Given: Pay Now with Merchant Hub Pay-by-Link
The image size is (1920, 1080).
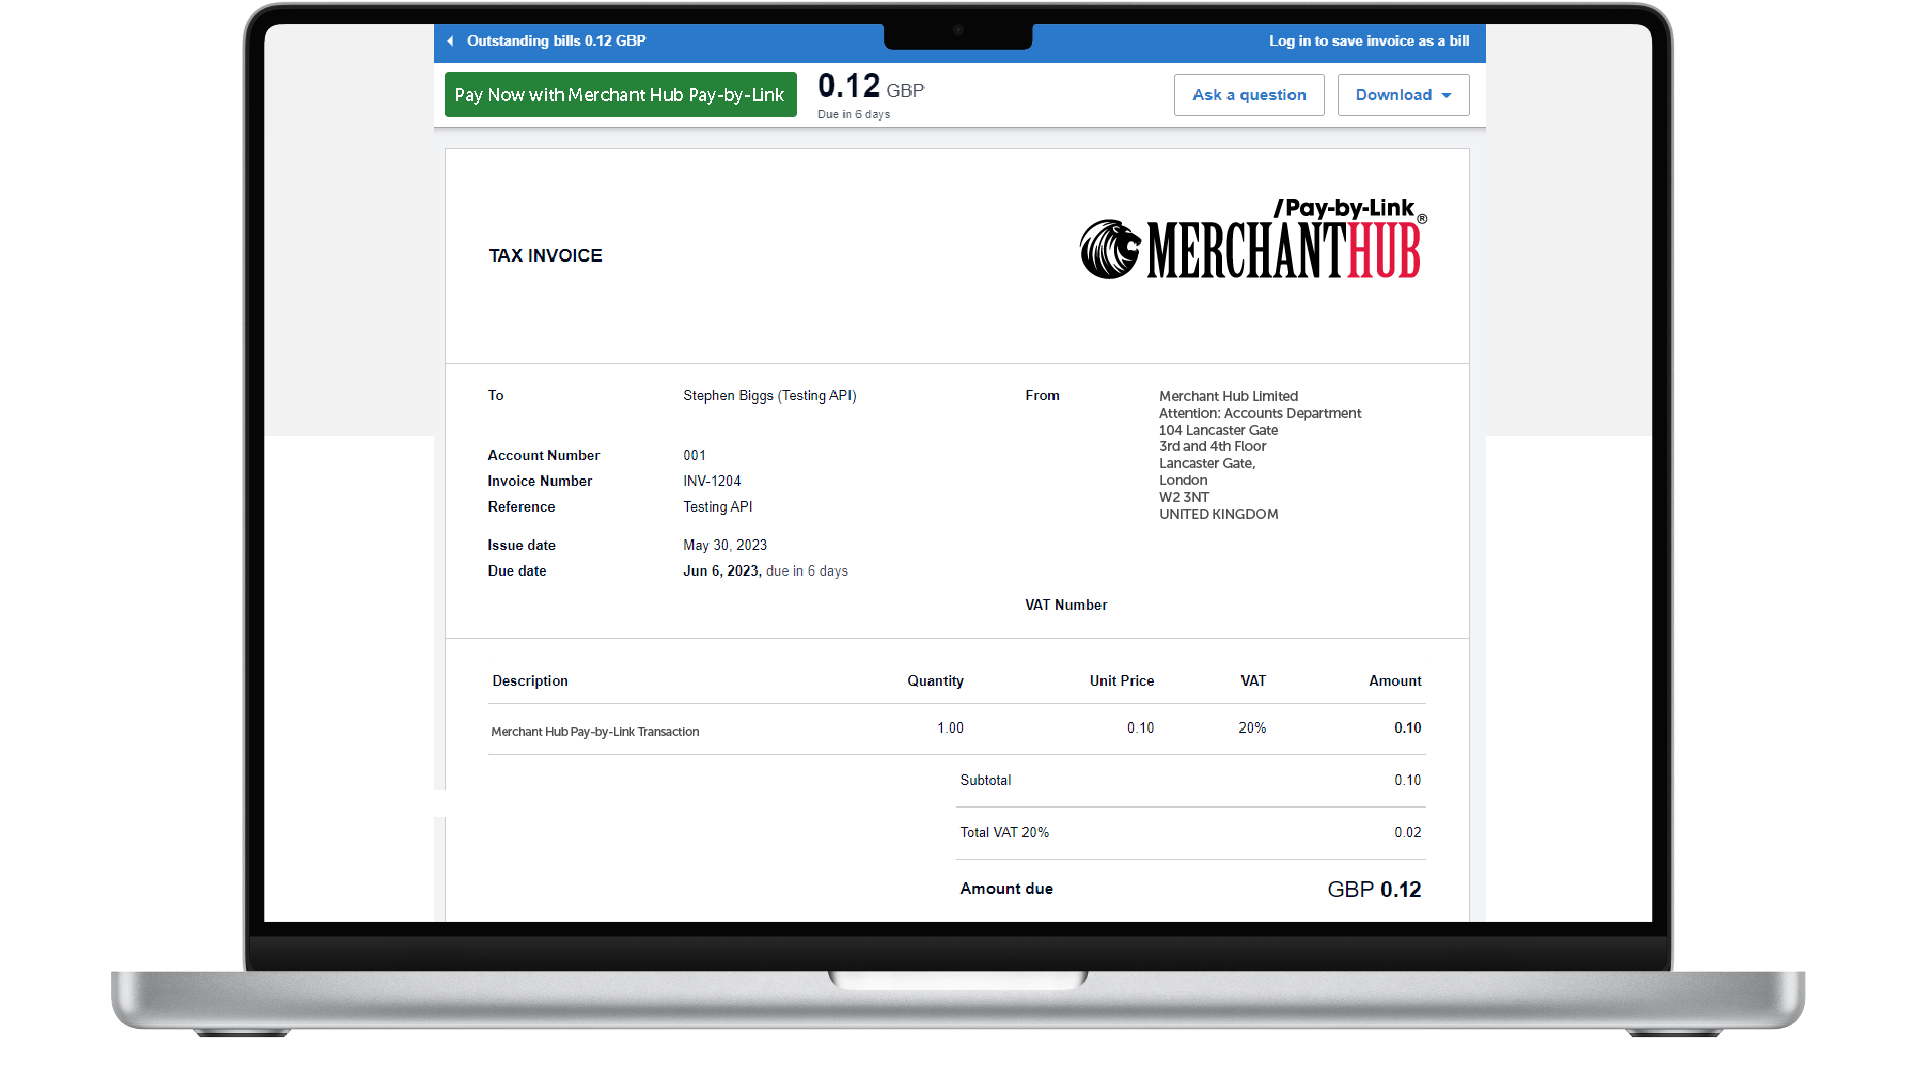Looking at the screenshot, I should tap(620, 95).
